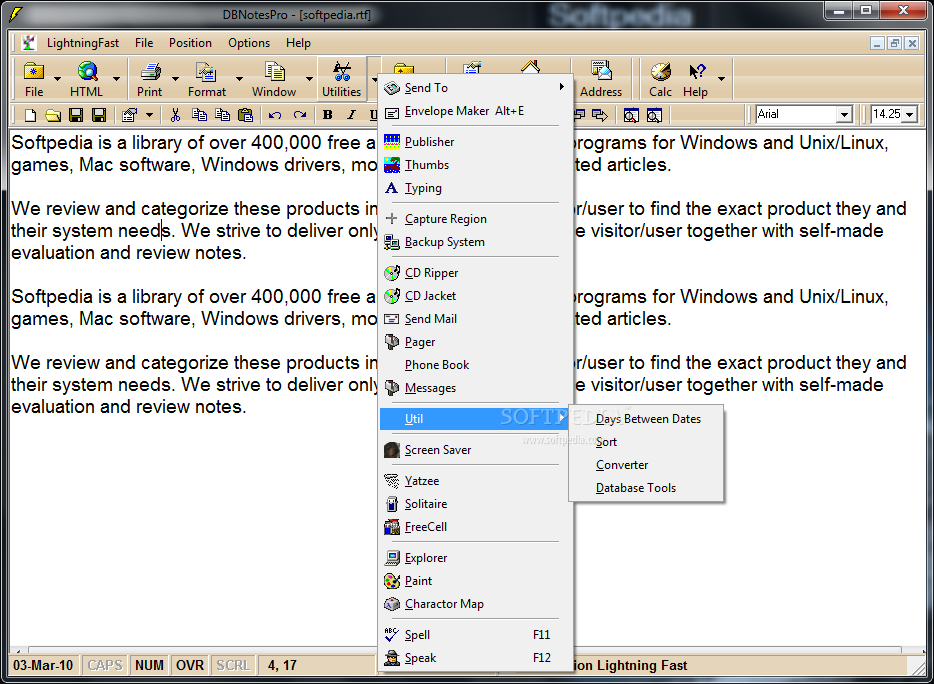Open the Send To submenu
Screen dimensions: 934x684
click(476, 88)
